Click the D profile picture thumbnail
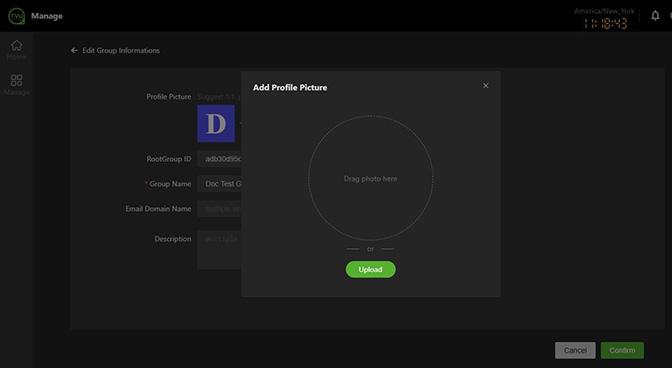The height and width of the screenshot is (368, 672). [x=216, y=123]
